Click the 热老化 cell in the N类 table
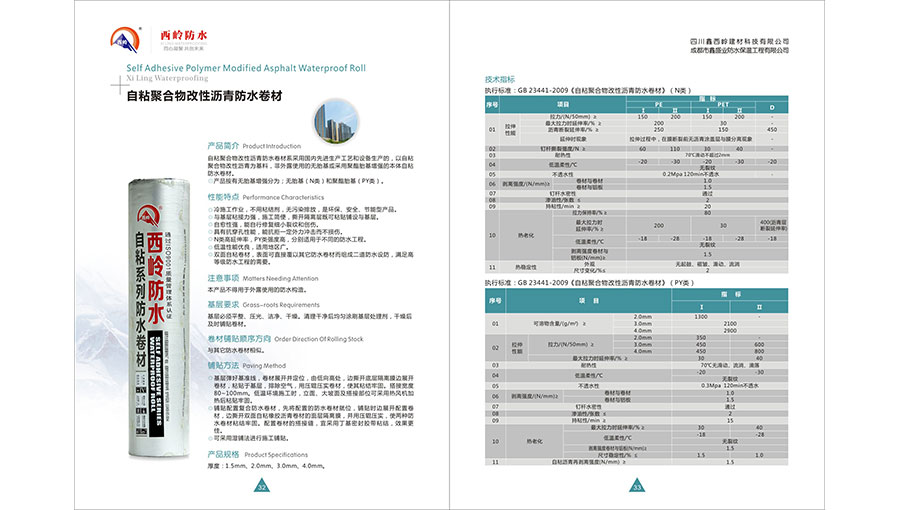This screenshot has width=900, height=510. point(526,235)
